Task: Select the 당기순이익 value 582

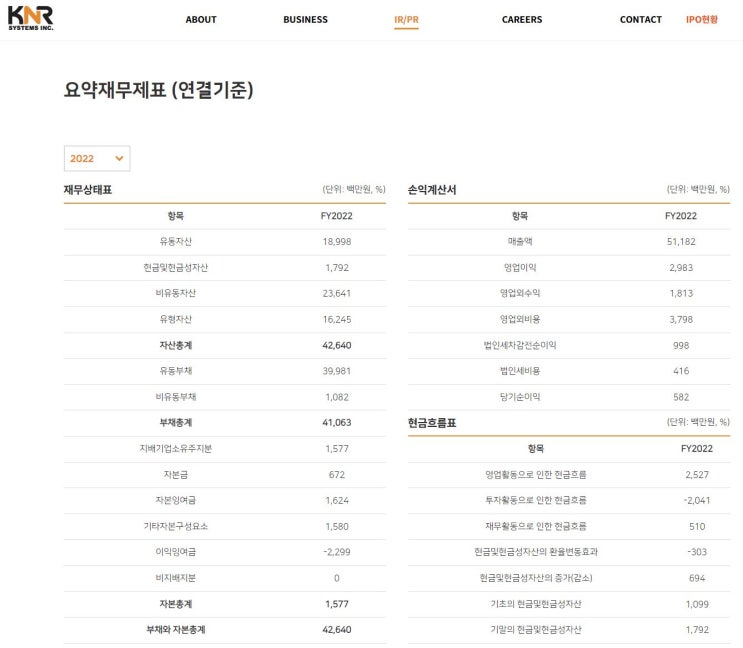Action: point(681,397)
